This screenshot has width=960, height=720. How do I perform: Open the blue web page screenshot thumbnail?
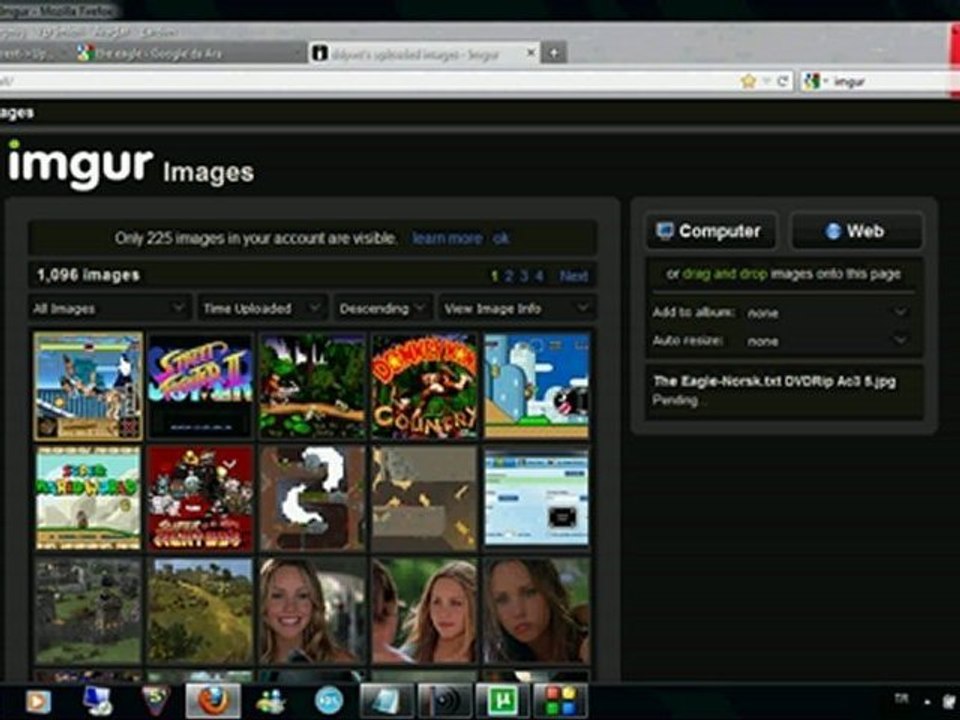click(537, 498)
